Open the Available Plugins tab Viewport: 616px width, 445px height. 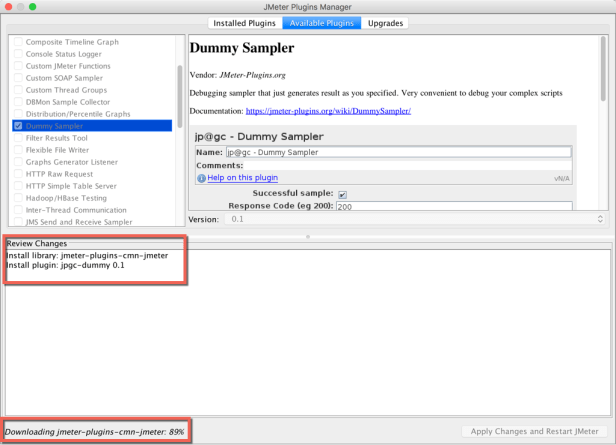click(321, 23)
